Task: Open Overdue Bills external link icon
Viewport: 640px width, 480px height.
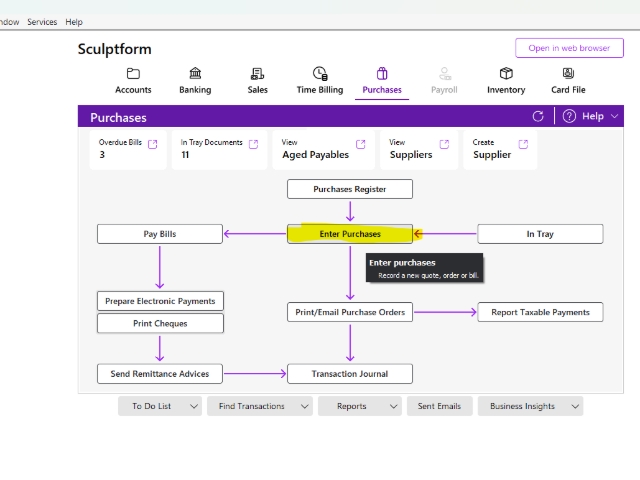Action: (153, 144)
